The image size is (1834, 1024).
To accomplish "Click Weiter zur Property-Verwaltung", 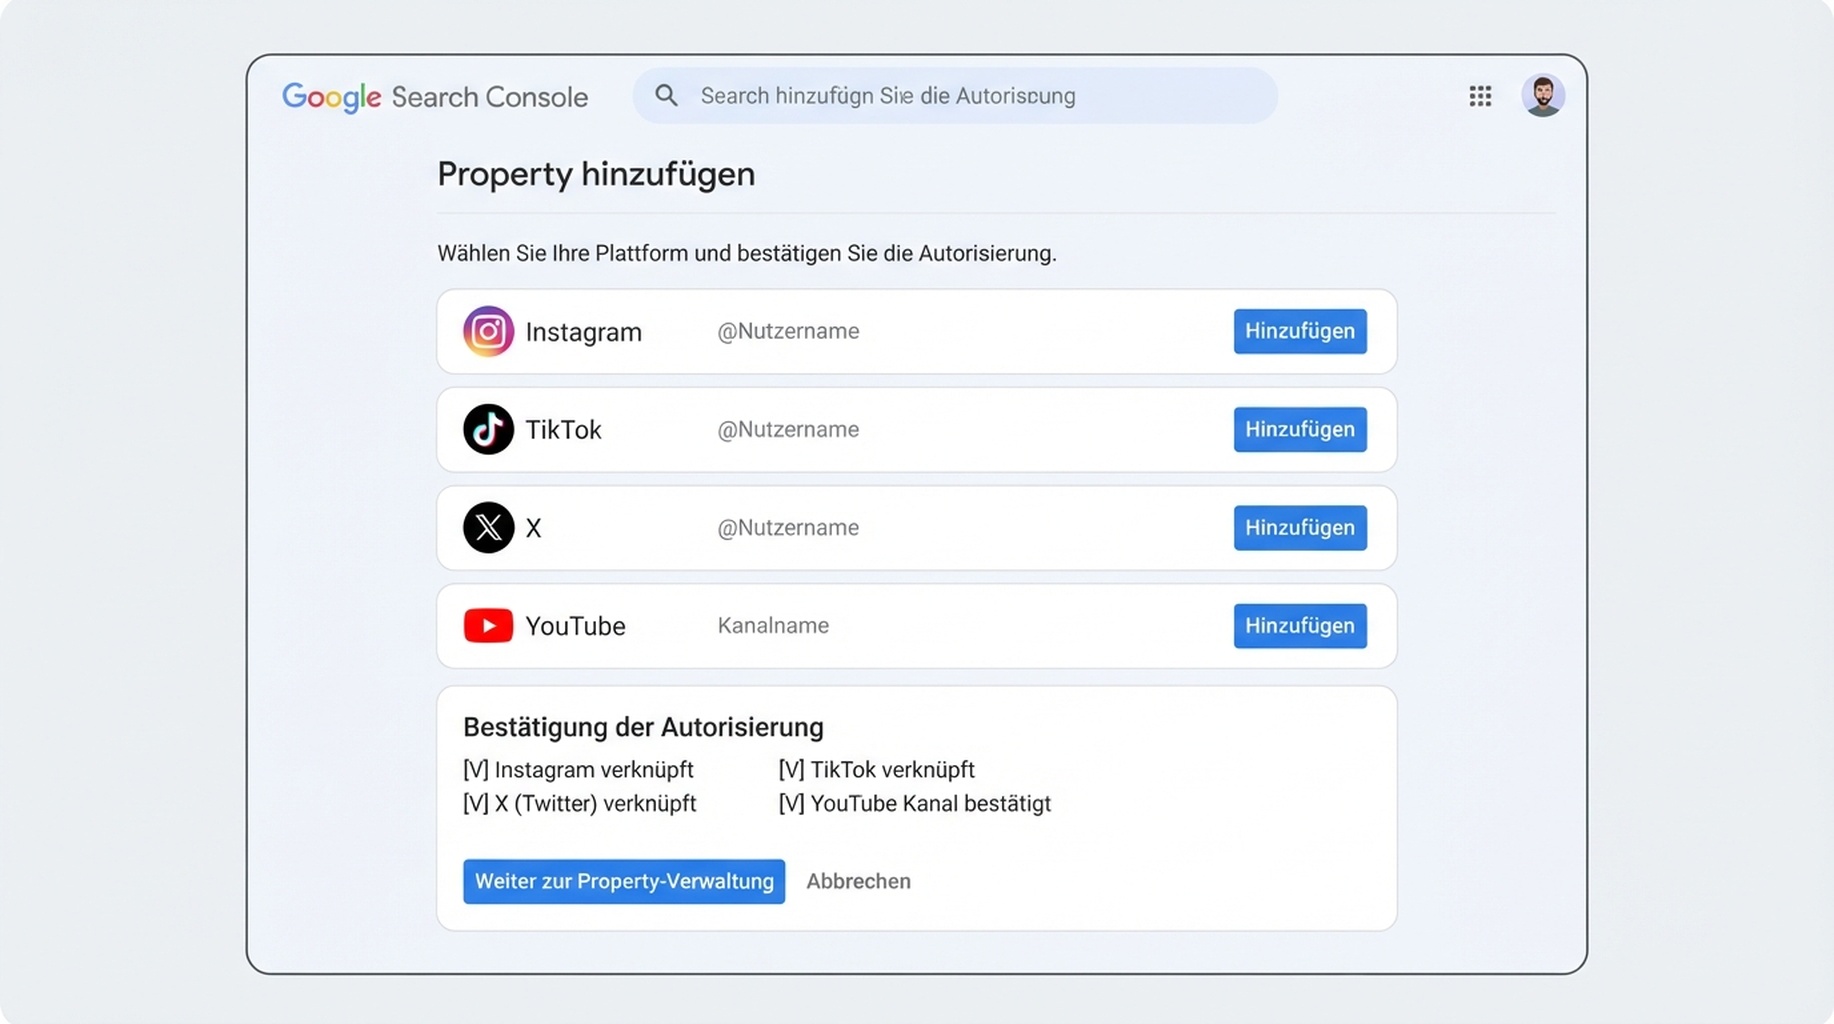I will (x=624, y=881).
